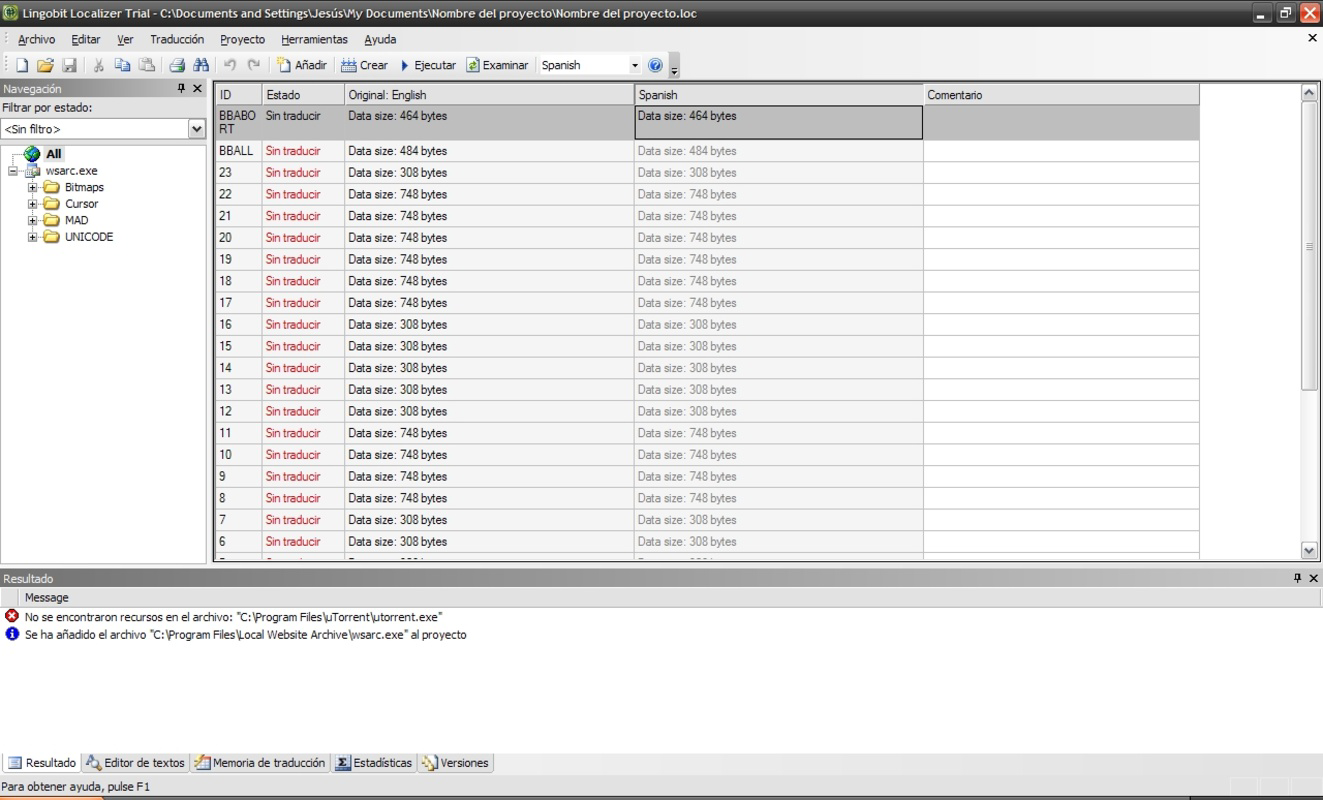Click the Undo arrow icon
1323x800 pixels.
[227, 64]
